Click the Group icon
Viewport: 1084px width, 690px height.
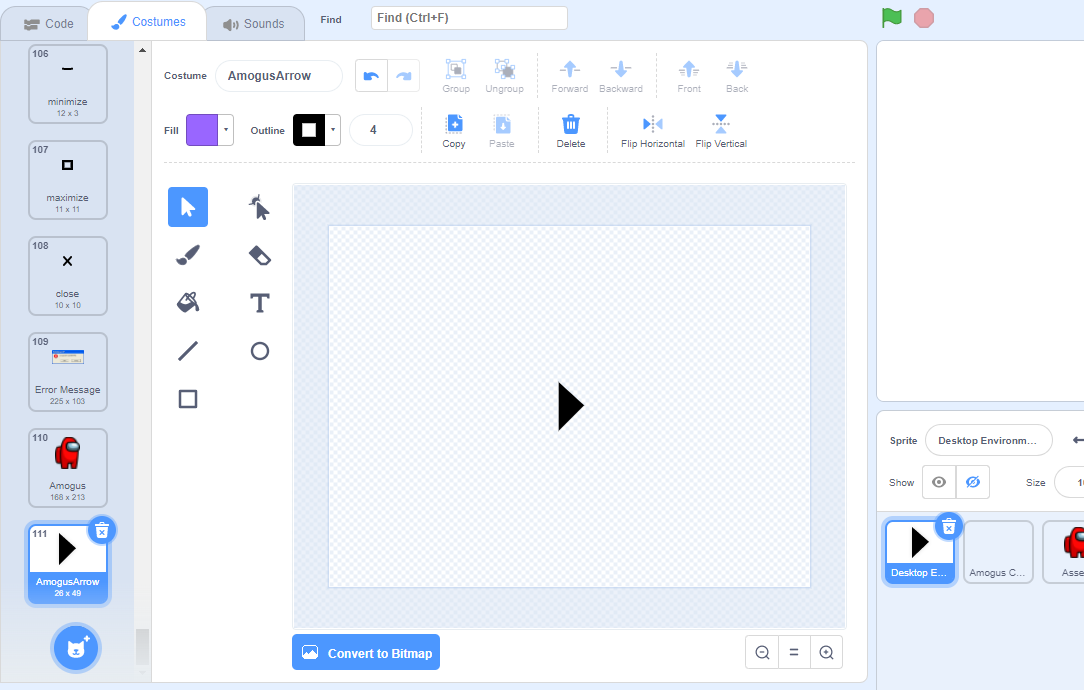(456, 75)
